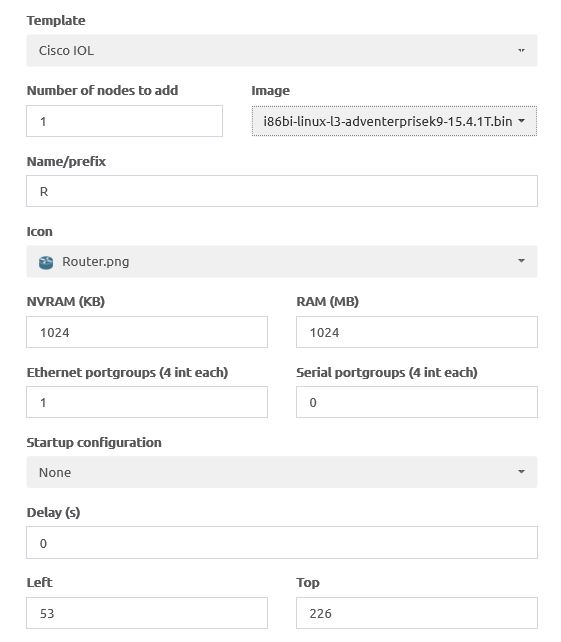Click the "Template" label

click(x=56, y=20)
